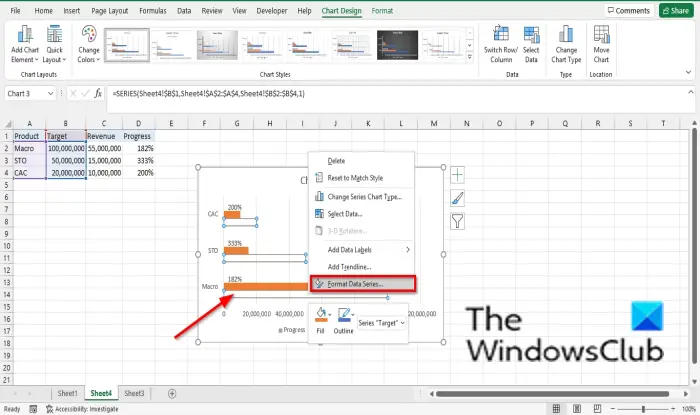The image size is (700, 415).
Task: Click in the formula bar SERIES text
Action: [208, 93]
